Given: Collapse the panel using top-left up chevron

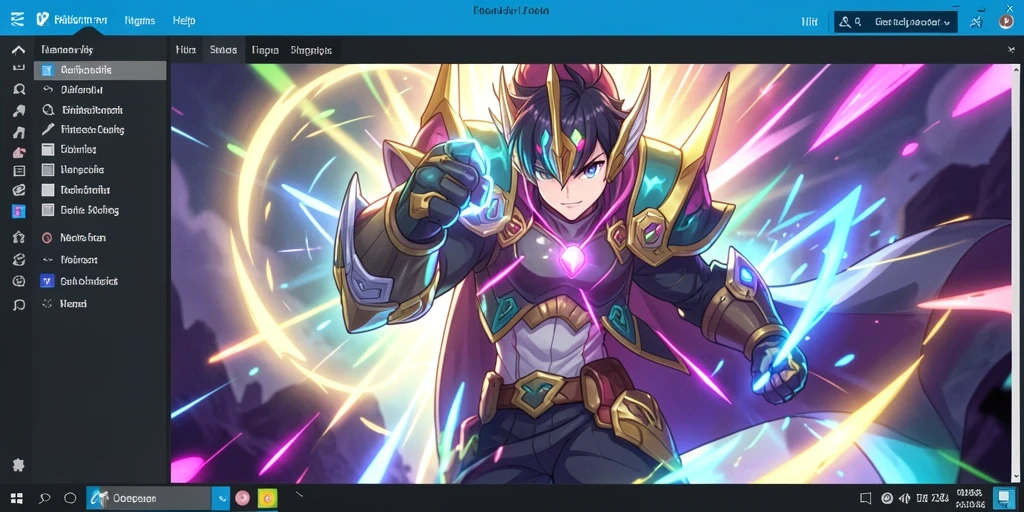Looking at the screenshot, I should coord(19,50).
